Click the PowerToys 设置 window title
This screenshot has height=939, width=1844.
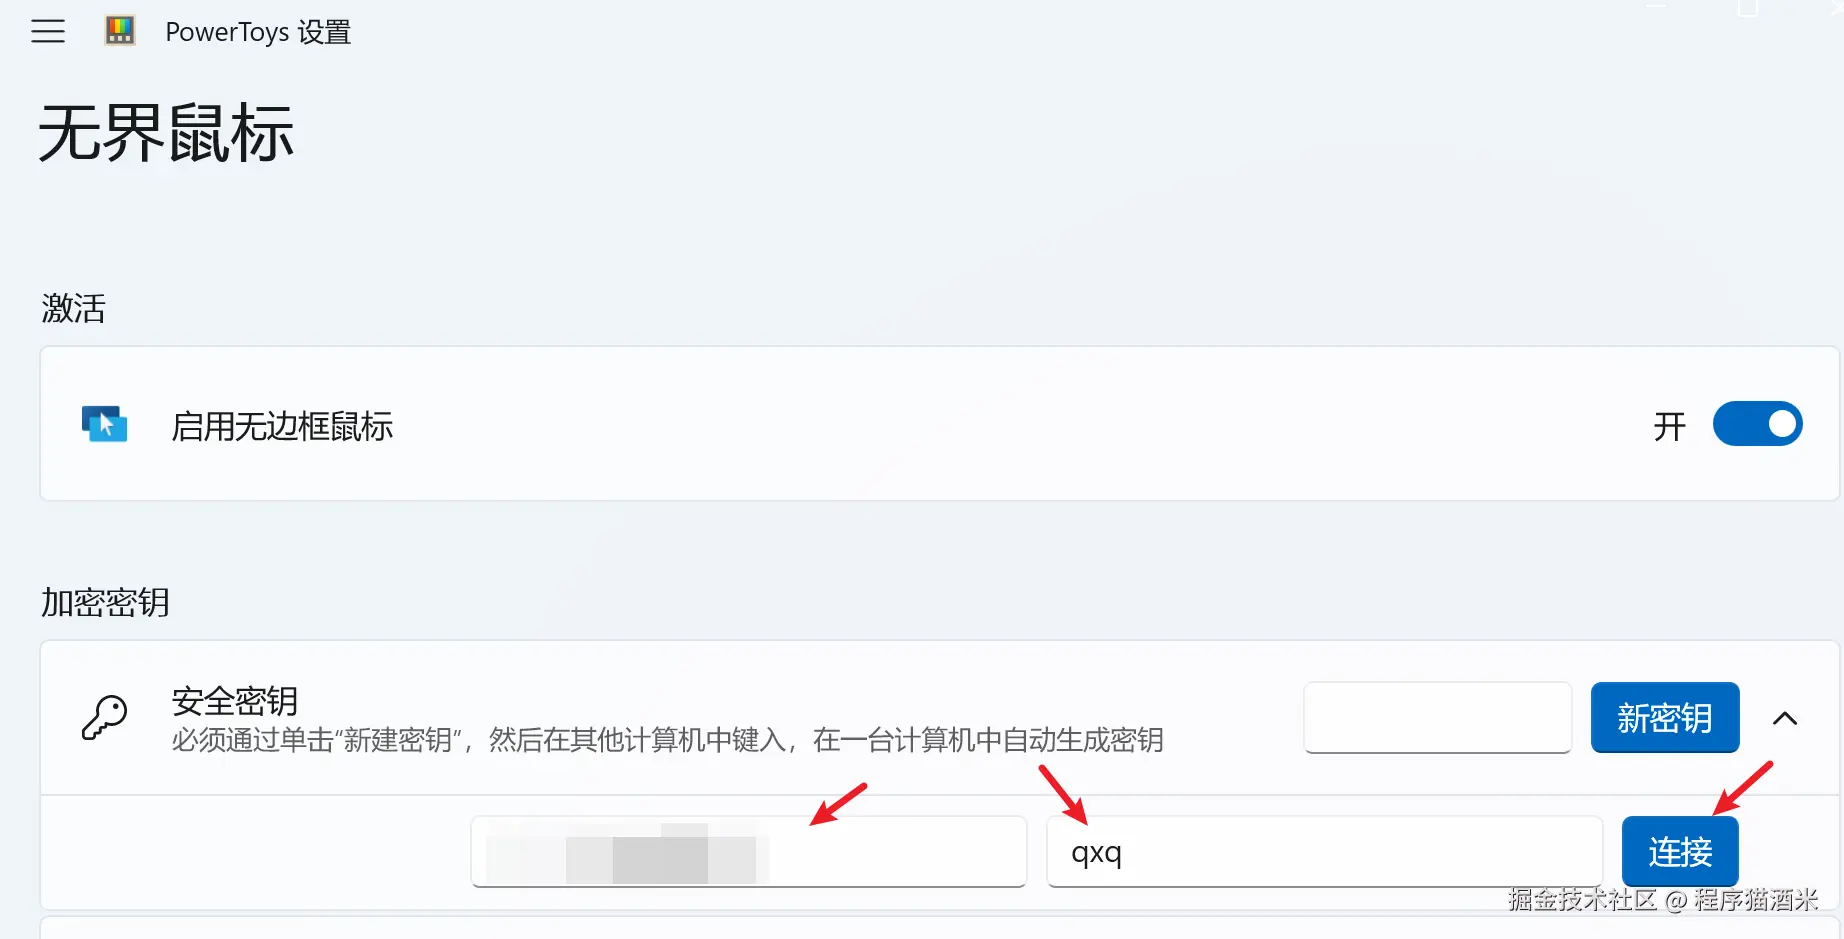pos(258,32)
